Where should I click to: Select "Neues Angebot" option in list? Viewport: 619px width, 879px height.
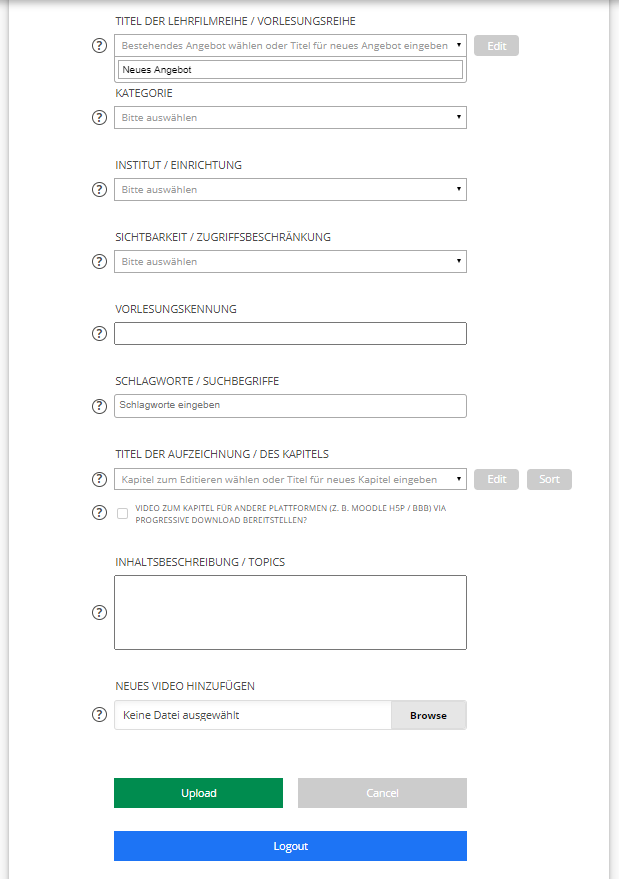290,70
